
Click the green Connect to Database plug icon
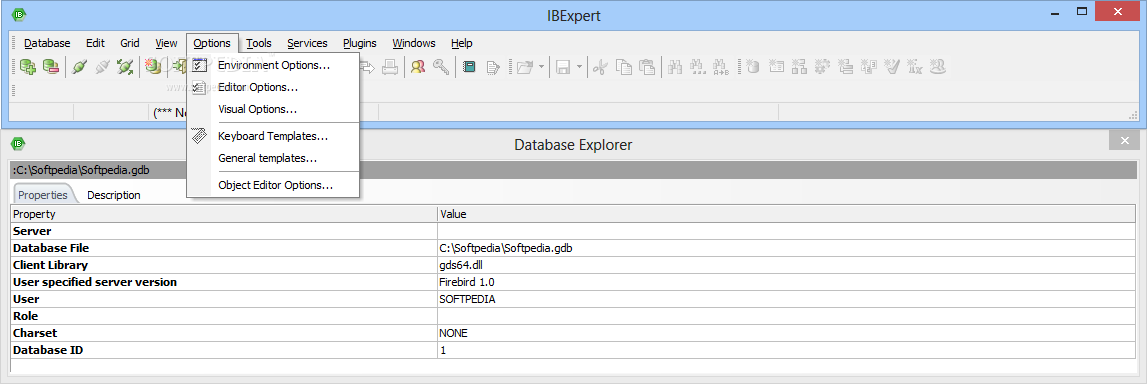80,67
